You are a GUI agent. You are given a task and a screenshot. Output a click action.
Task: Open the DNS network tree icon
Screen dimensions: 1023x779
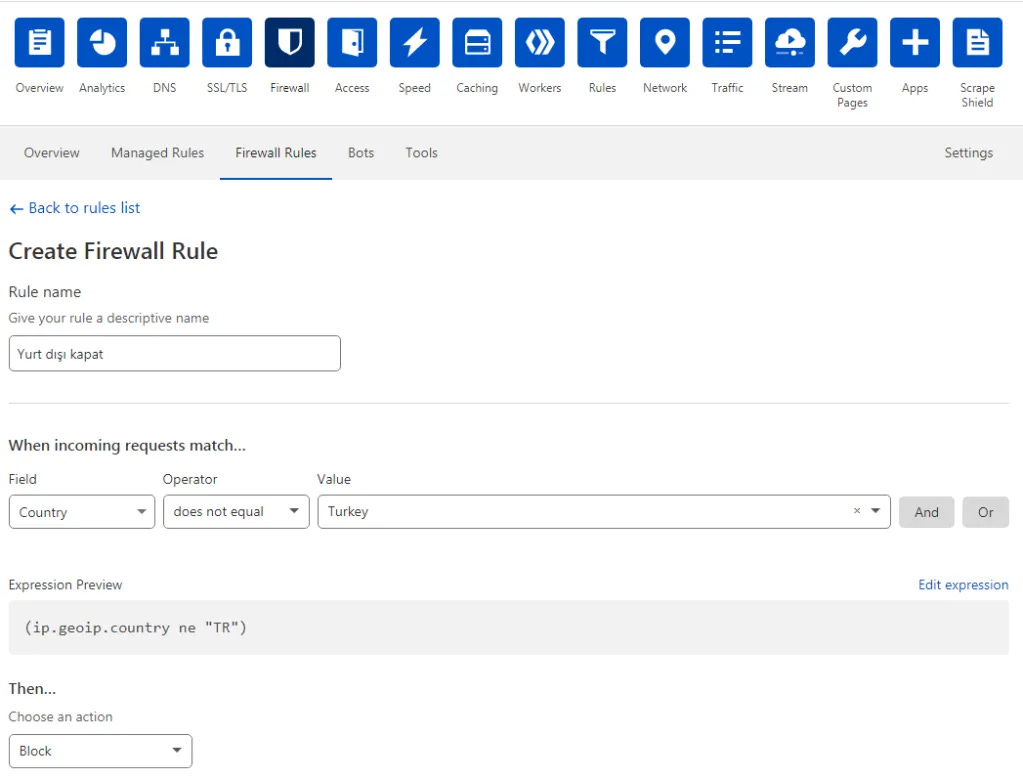pyautogui.click(x=164, y=42)
